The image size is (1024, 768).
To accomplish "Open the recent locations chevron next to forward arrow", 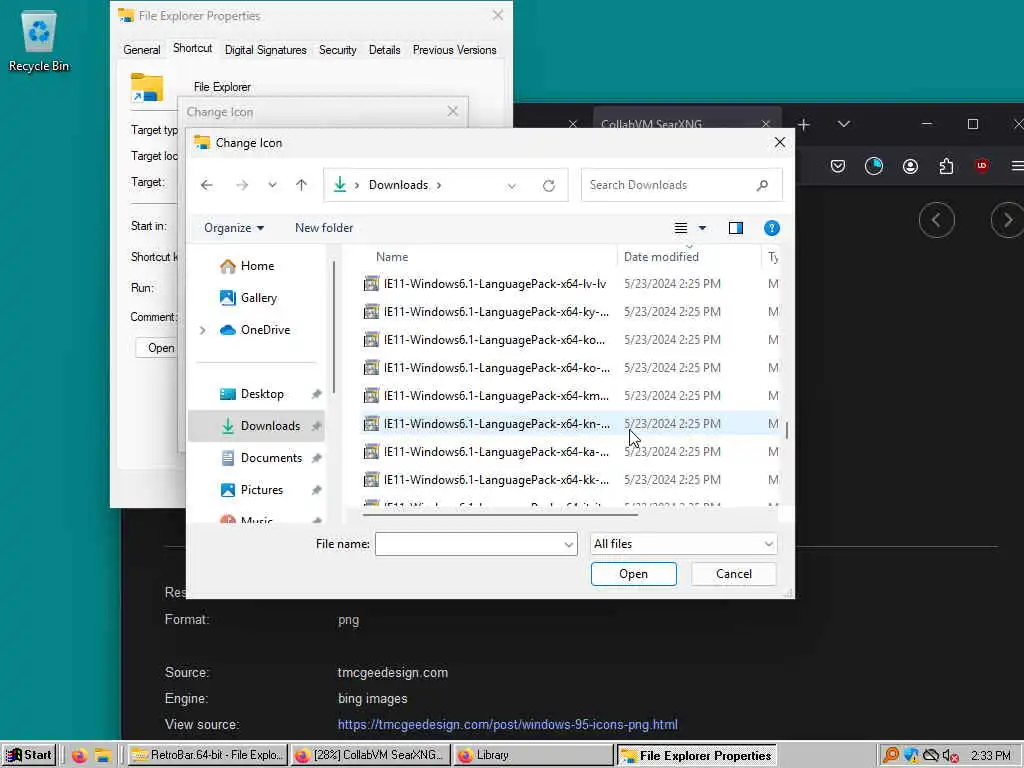I will coord(272,185).
